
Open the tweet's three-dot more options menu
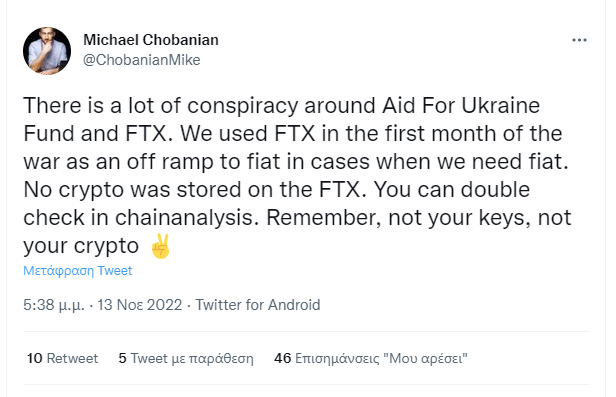pos(579,40)
